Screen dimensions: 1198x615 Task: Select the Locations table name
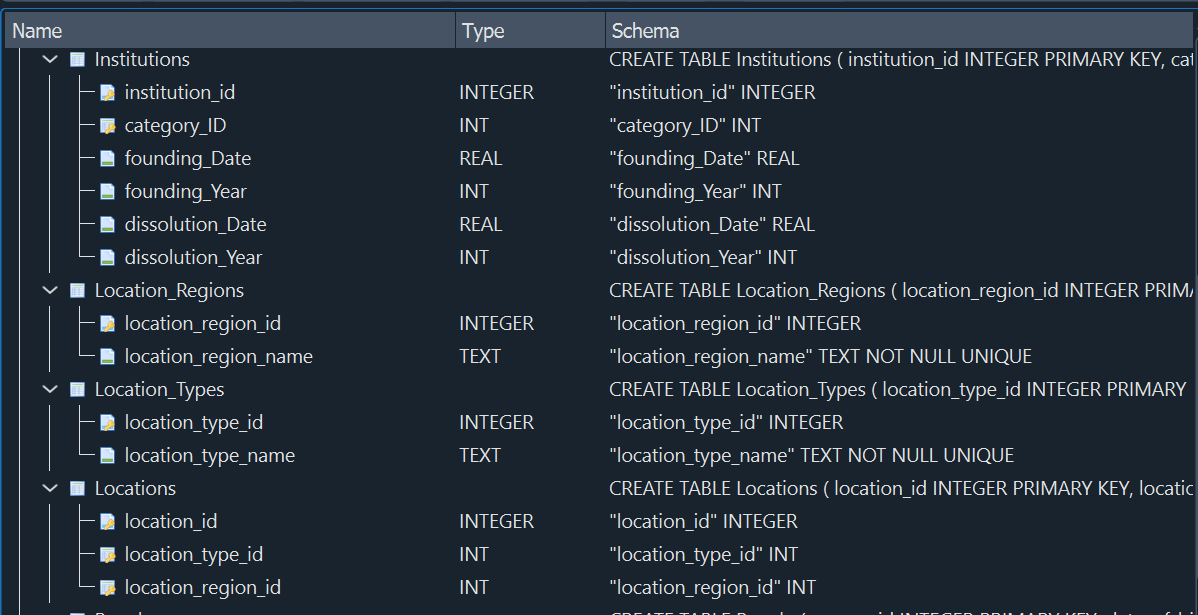tap(134, 488)
